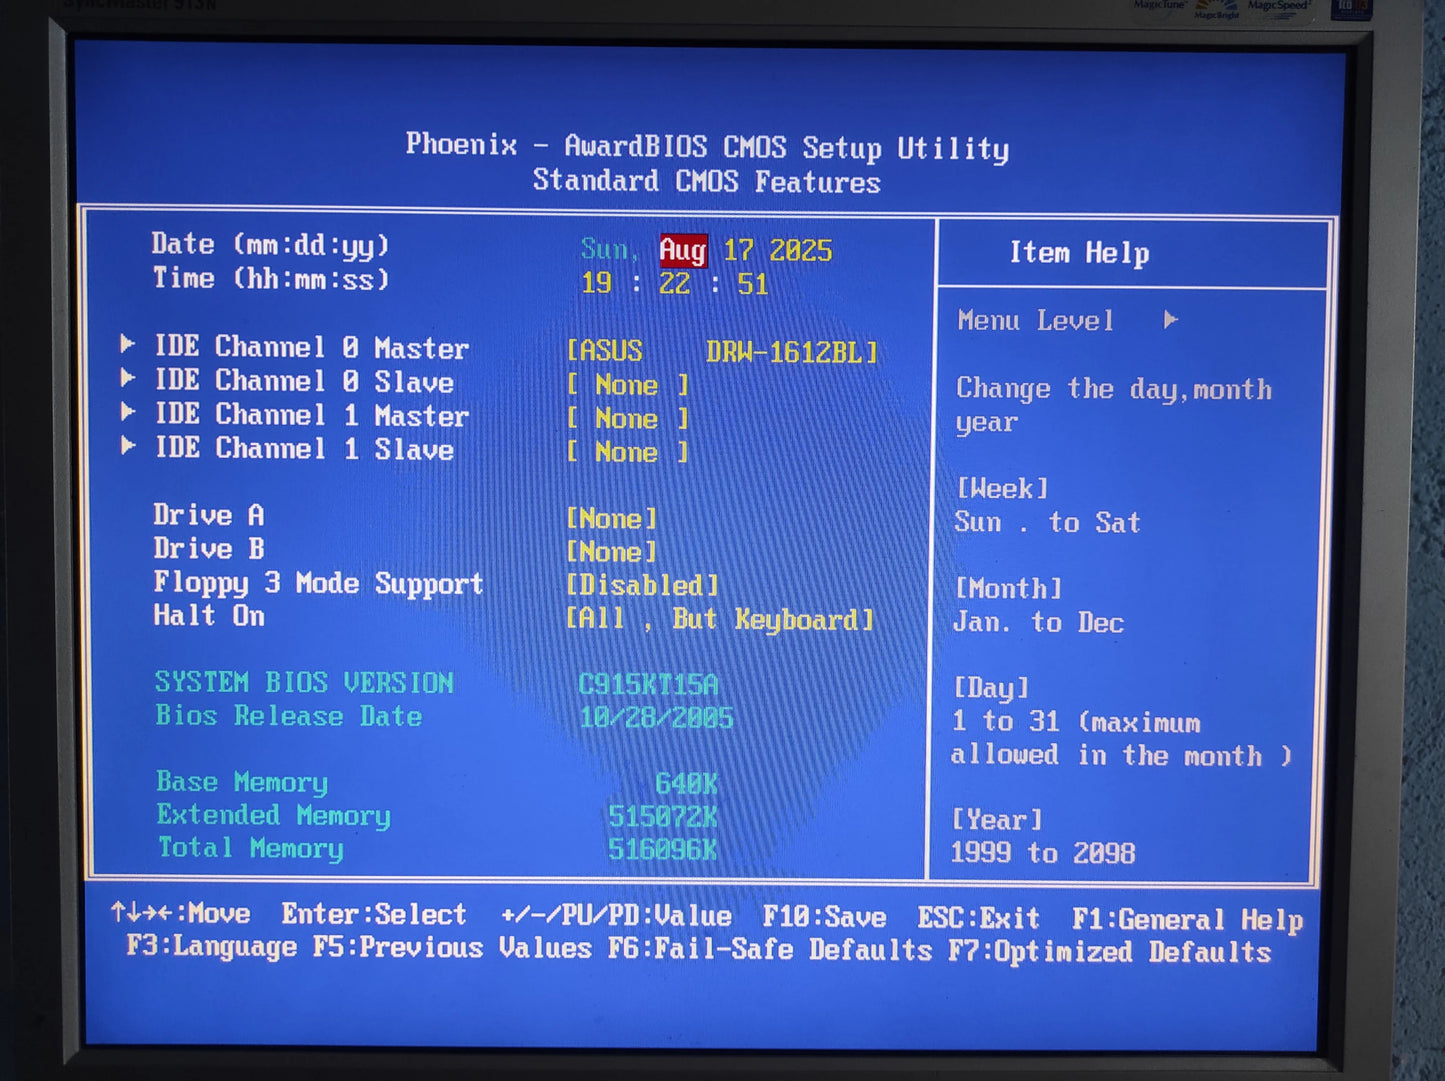Click the hour value 19 in Time

[597, 284]
